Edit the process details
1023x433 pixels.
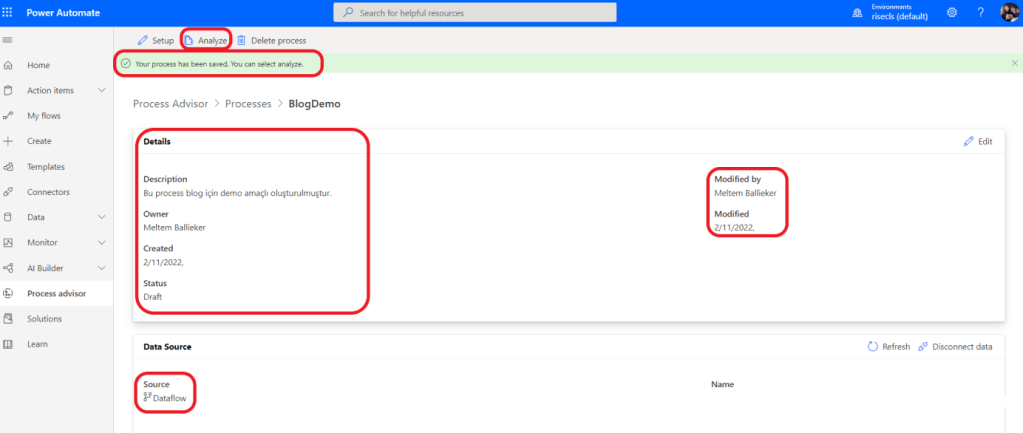click(x=977, y=142)
